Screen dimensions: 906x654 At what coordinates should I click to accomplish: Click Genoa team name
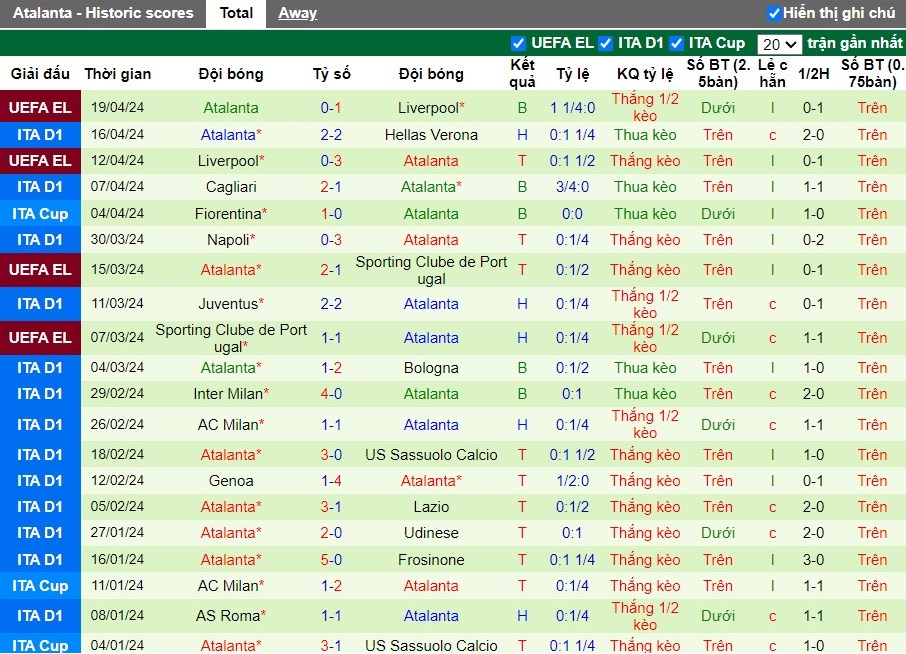pos(231,481)
